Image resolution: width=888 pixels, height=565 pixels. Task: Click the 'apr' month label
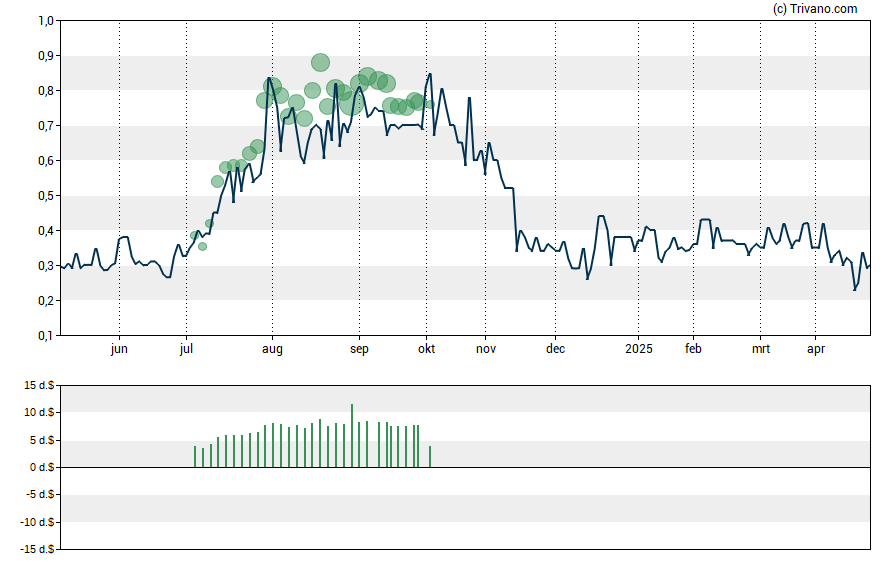(816, 349)
